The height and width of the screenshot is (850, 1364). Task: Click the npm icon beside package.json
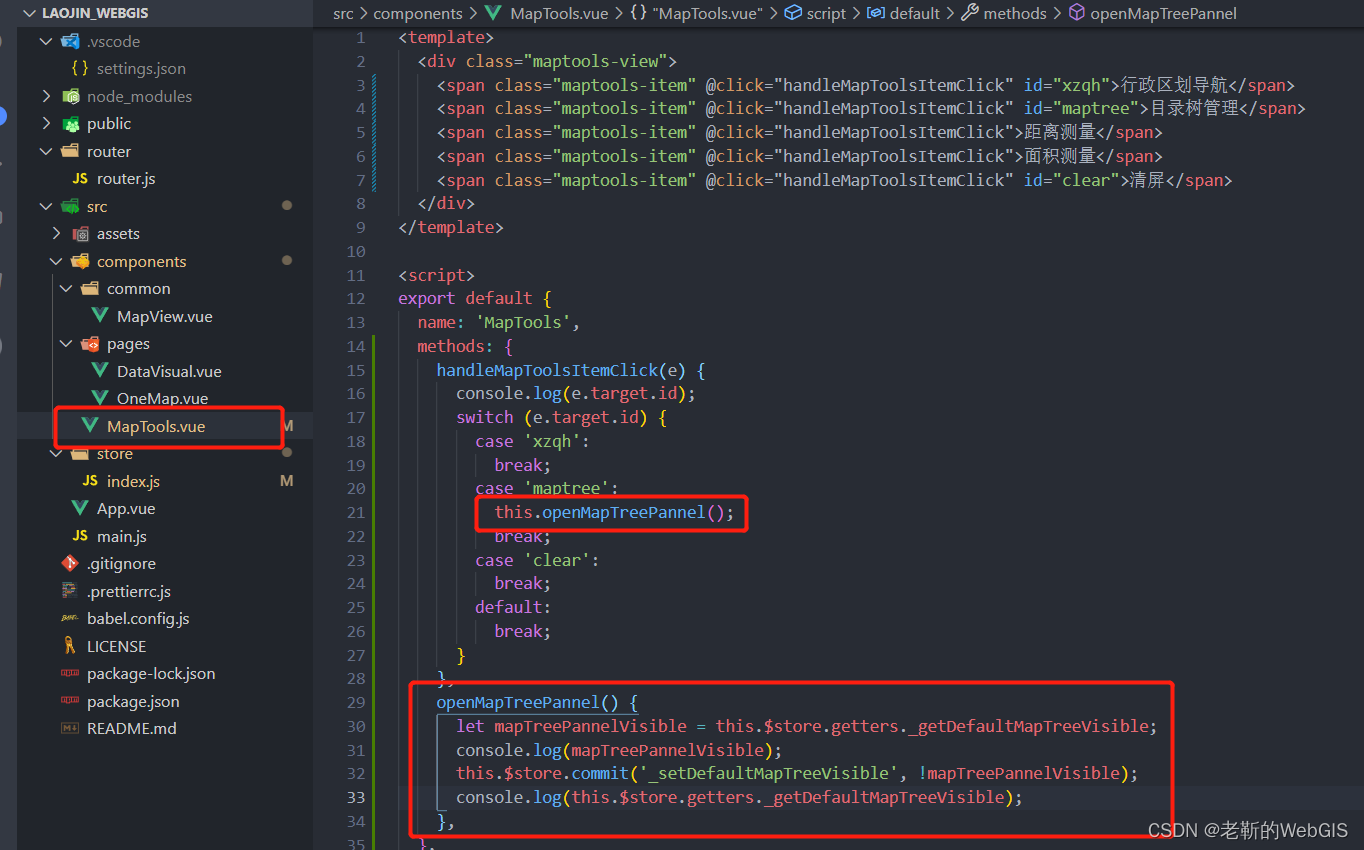(x=70, y=701)
